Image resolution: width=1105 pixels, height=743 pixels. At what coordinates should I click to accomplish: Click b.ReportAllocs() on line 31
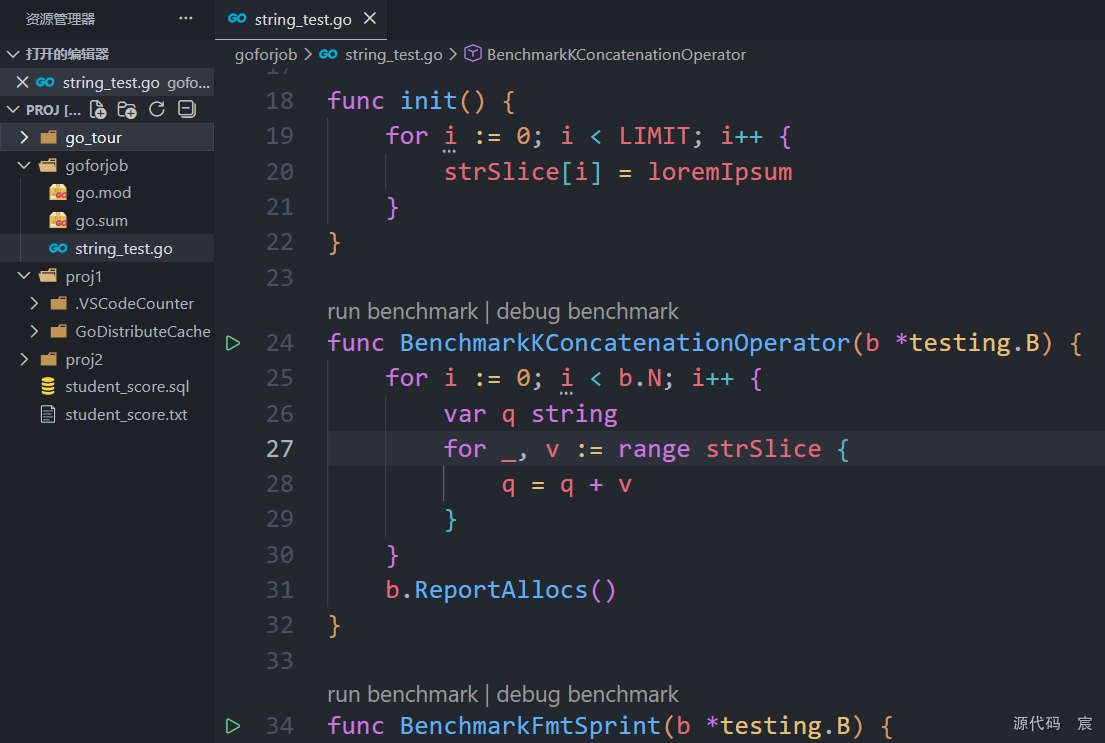click(501, 590)
